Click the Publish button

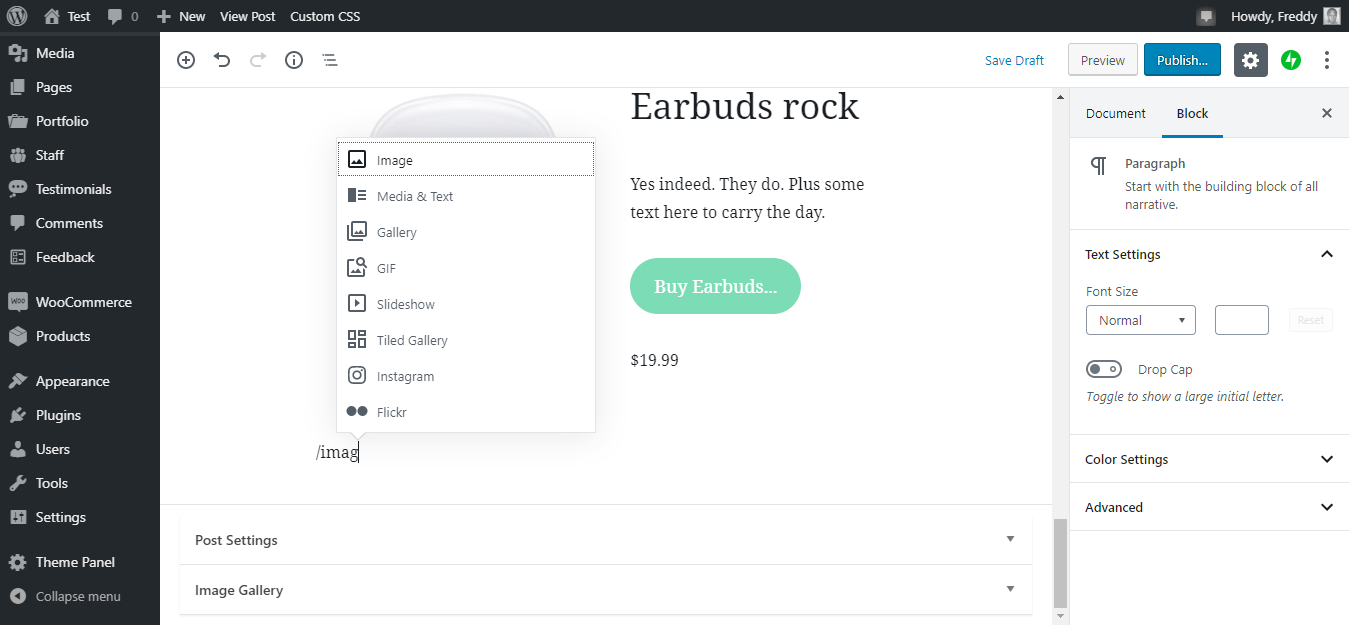pos(1181,60)
